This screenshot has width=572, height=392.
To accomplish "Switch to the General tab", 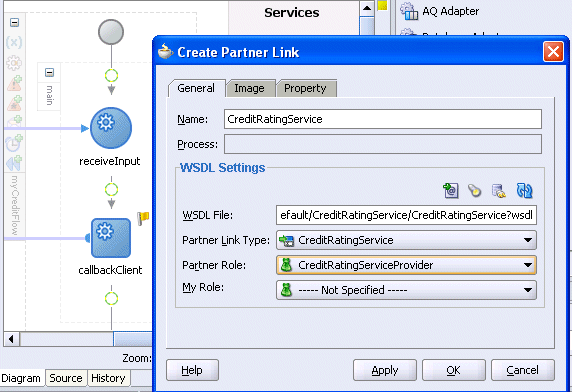I will [196, 88].
